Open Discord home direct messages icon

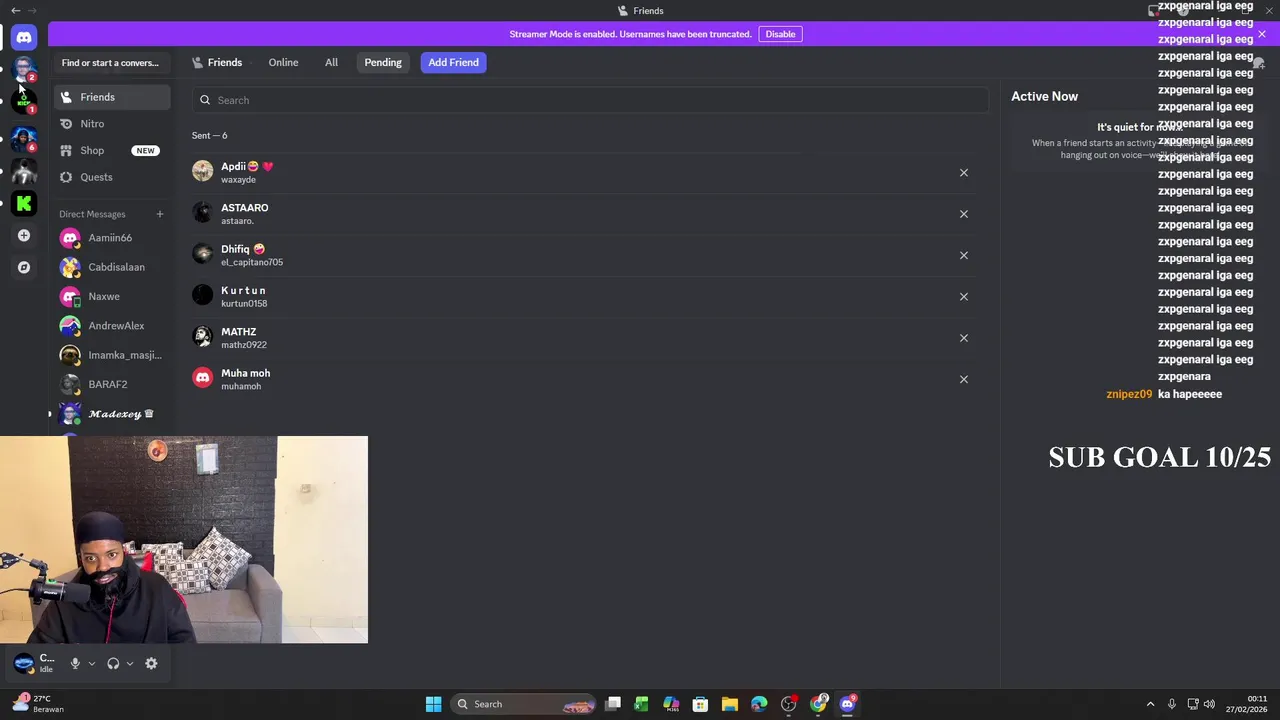pos(24,38)
